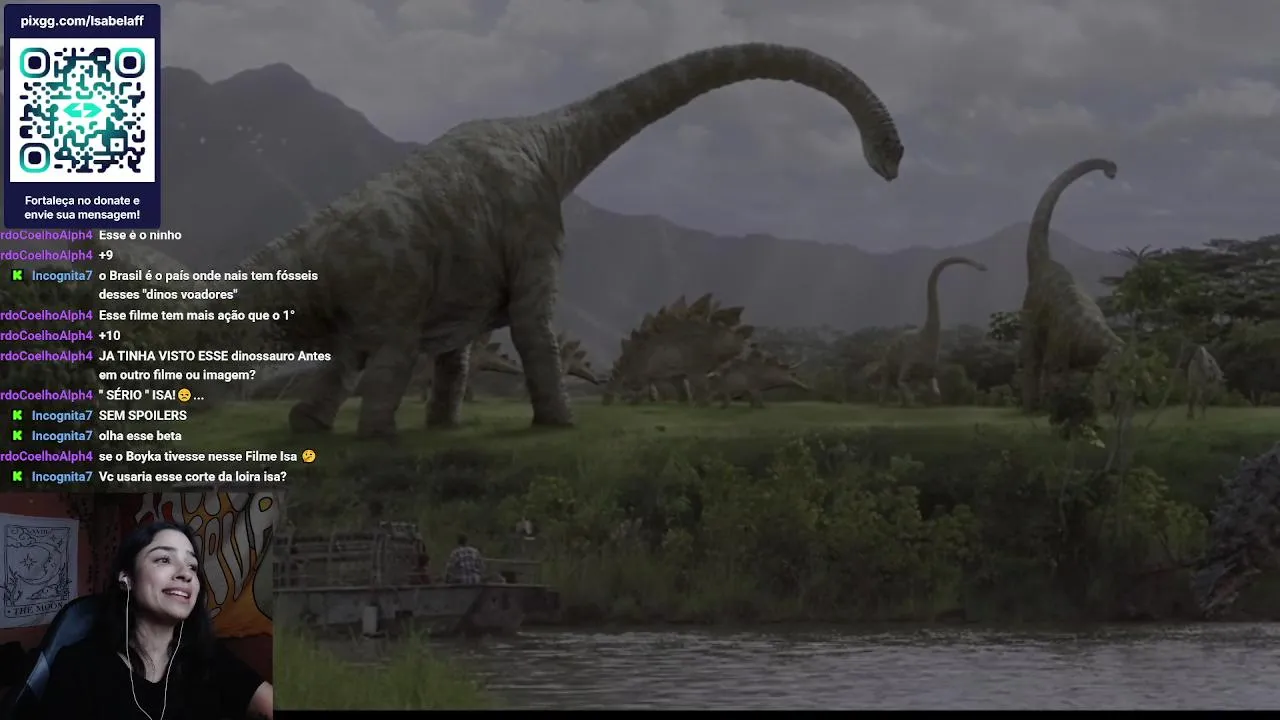1280x720 pixels.
Task: Open the pixgg.com/Isabelaff link text
Action: pos(82,21)
